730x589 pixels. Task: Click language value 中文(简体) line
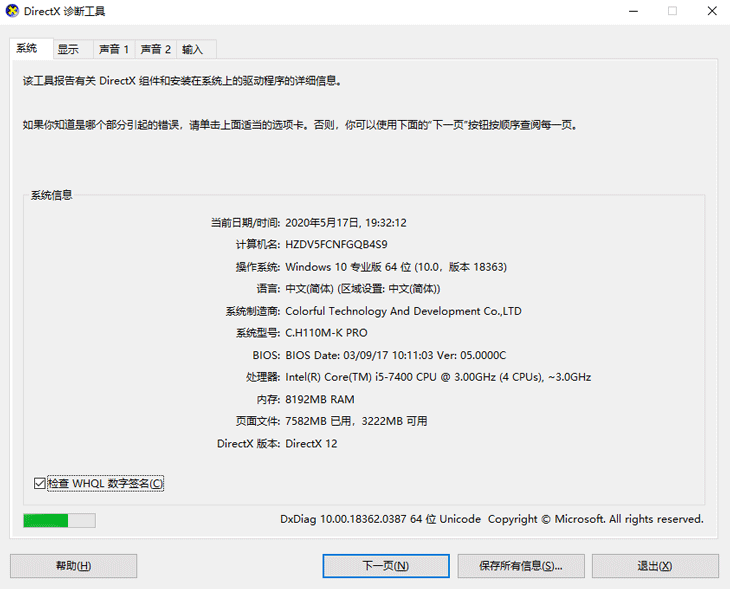coord(363,289)
